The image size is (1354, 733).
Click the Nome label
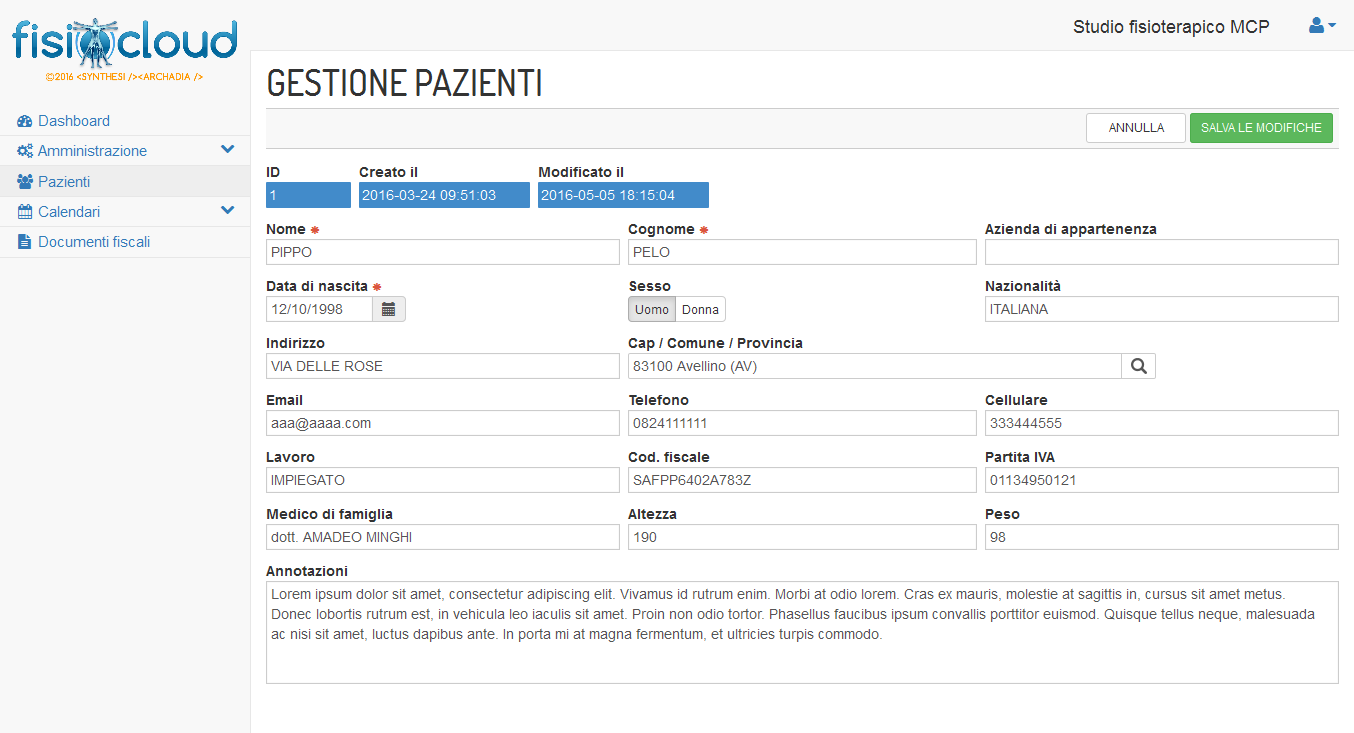click(286, 229)
